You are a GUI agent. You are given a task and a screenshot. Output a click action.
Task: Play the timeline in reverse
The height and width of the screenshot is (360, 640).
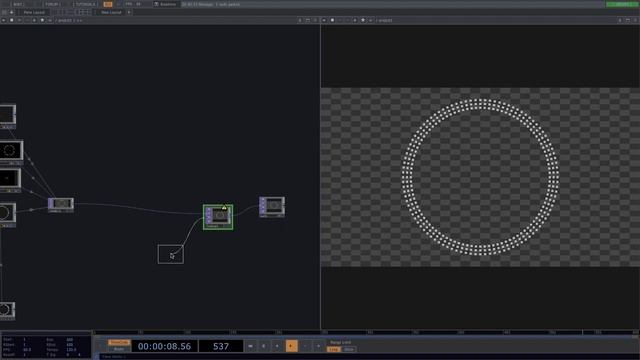pyautogui.click(x=277, y=346)
